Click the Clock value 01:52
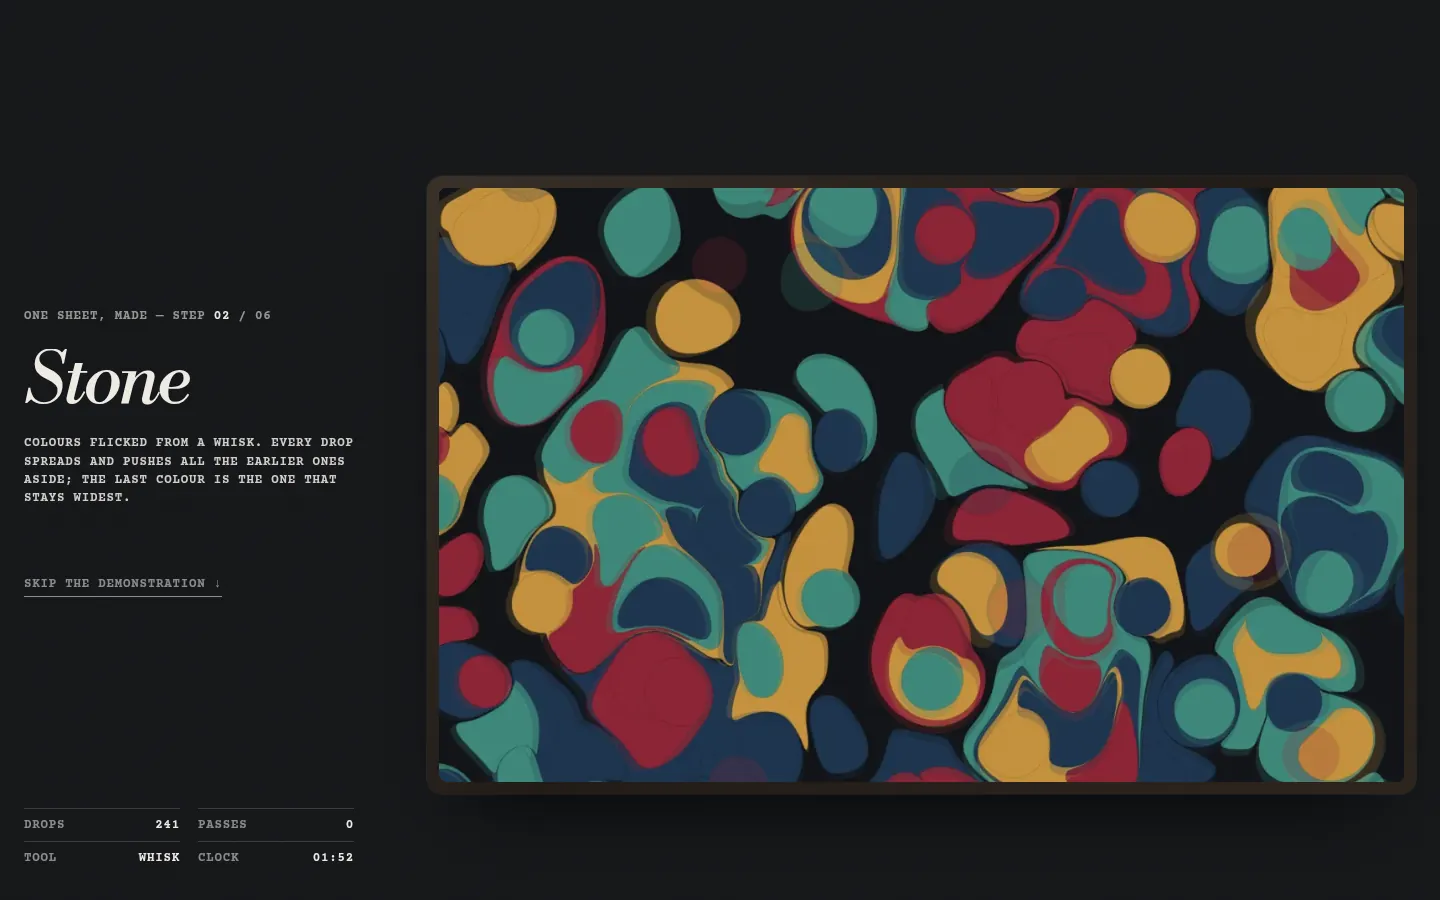This screenshot has height=900, width=1440. click(x=333, y=858)
